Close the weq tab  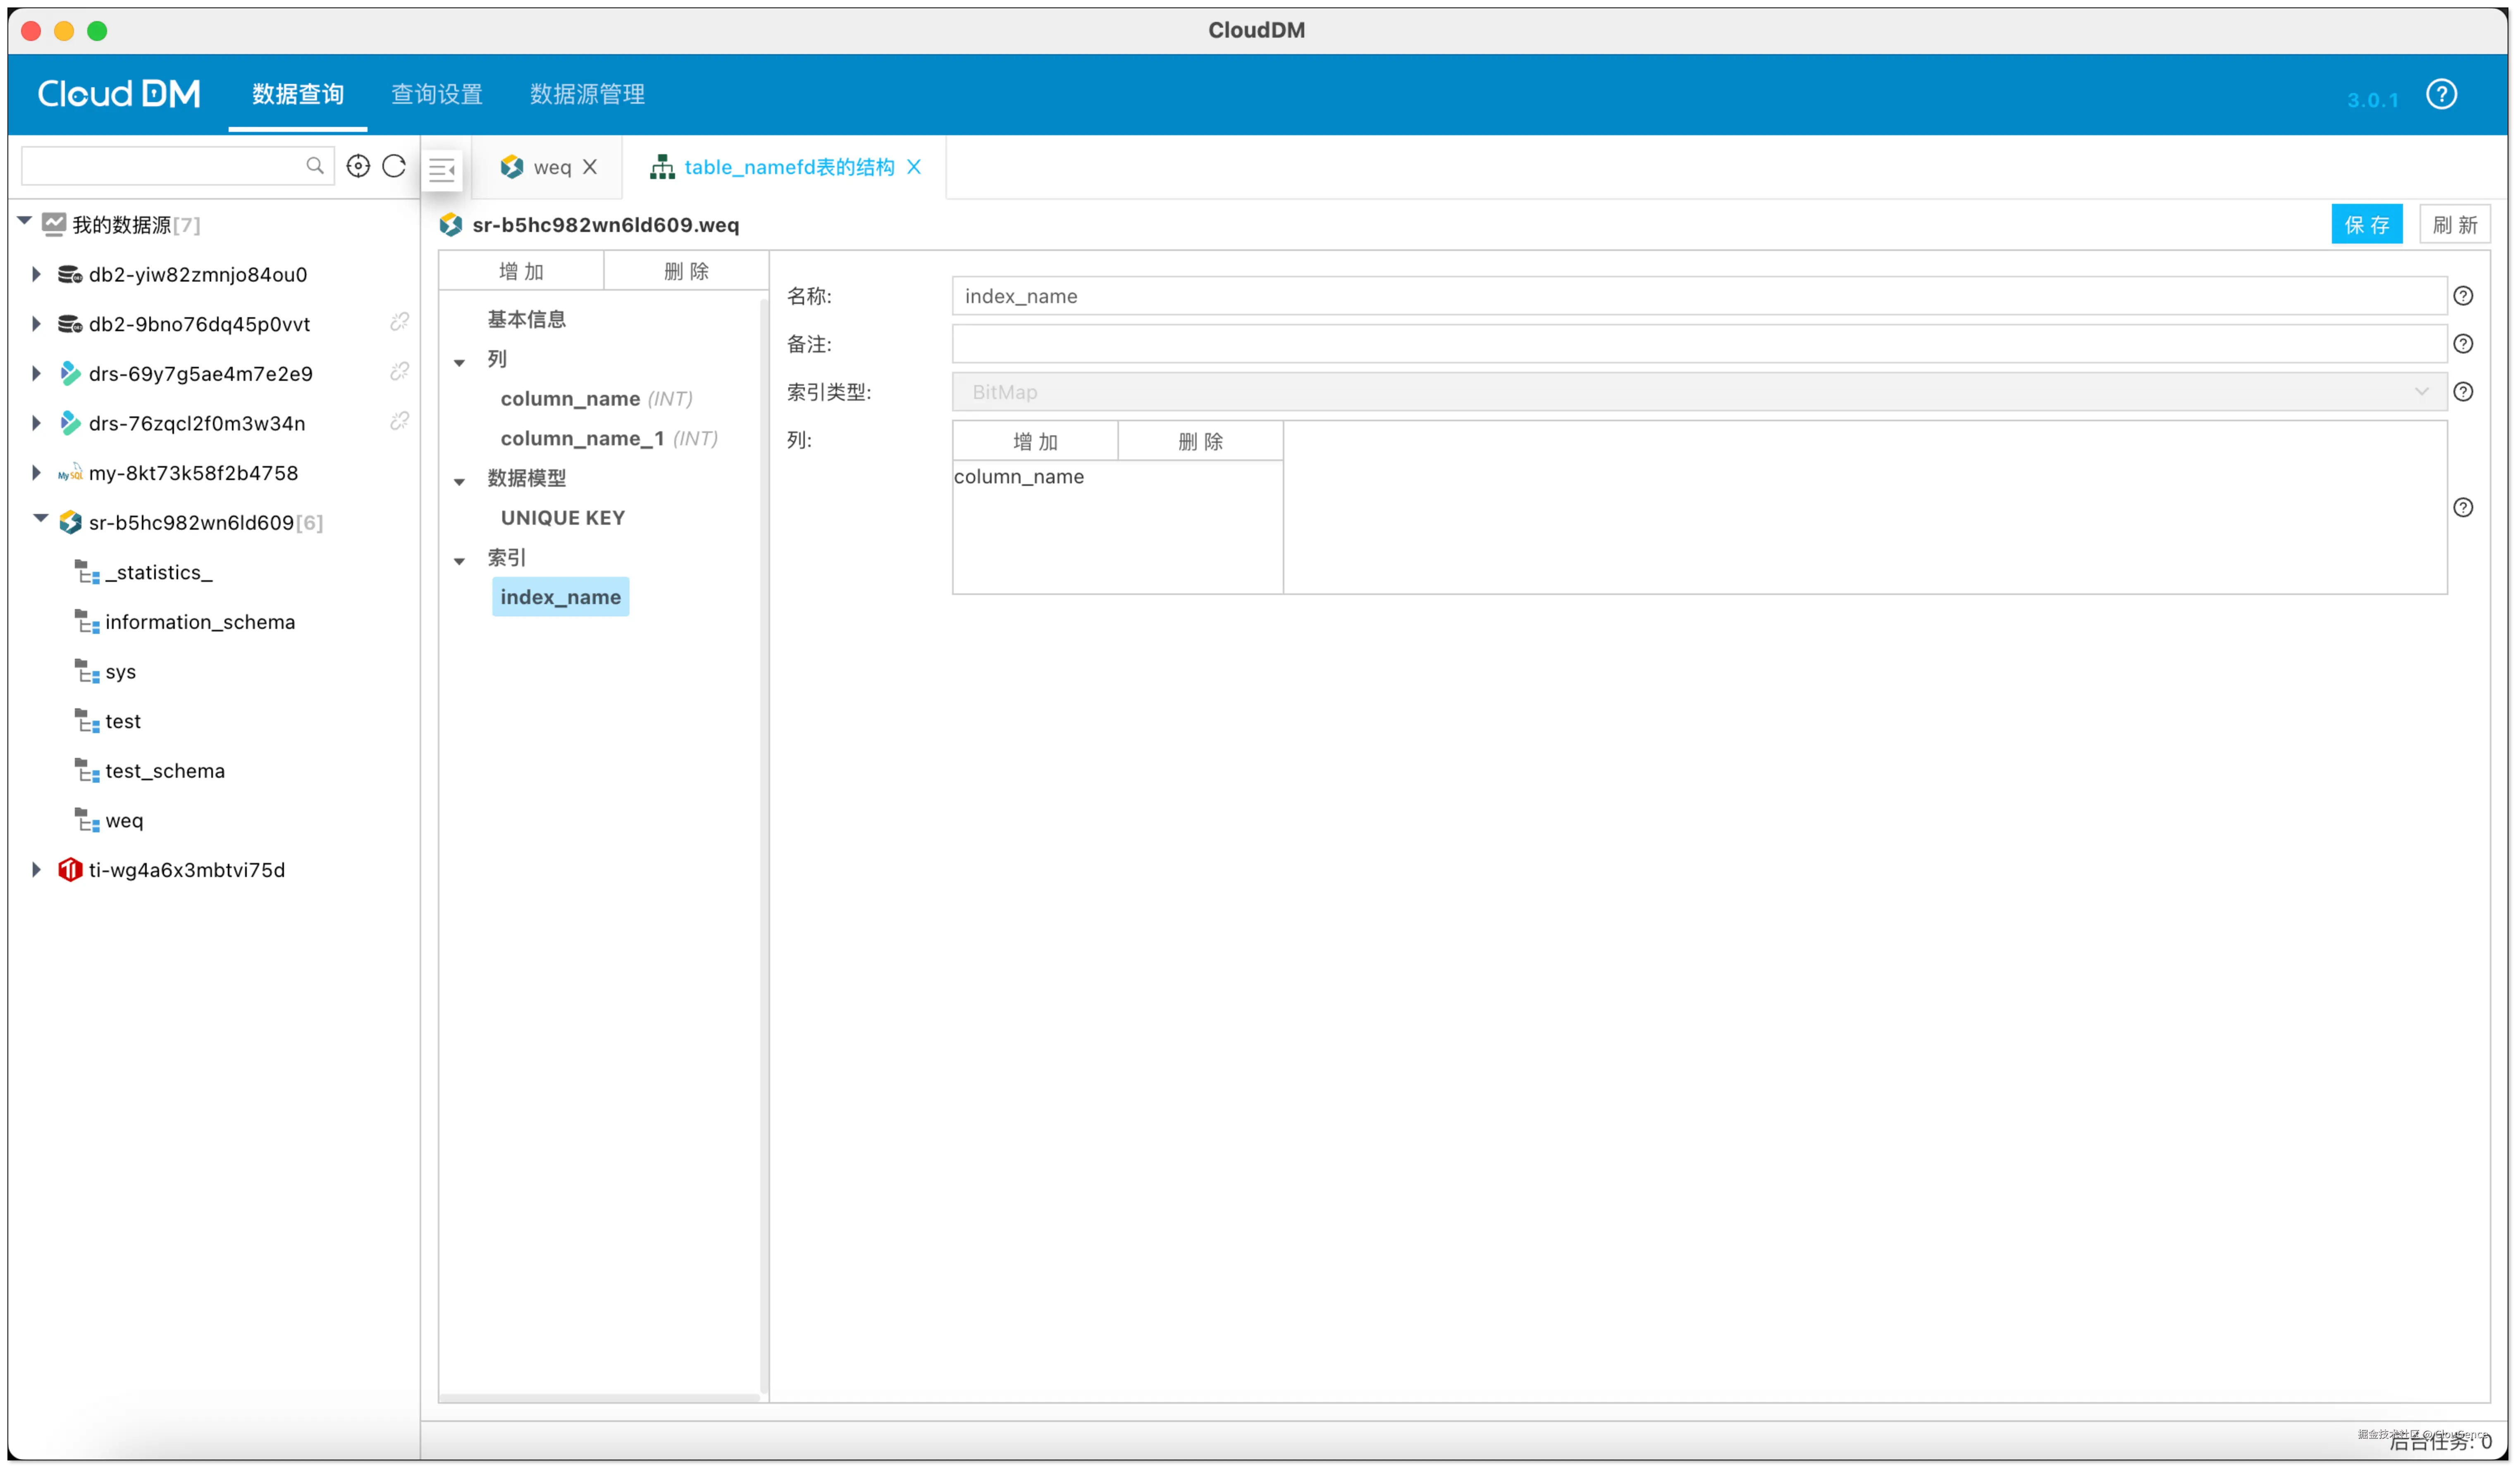coord(590,167)
